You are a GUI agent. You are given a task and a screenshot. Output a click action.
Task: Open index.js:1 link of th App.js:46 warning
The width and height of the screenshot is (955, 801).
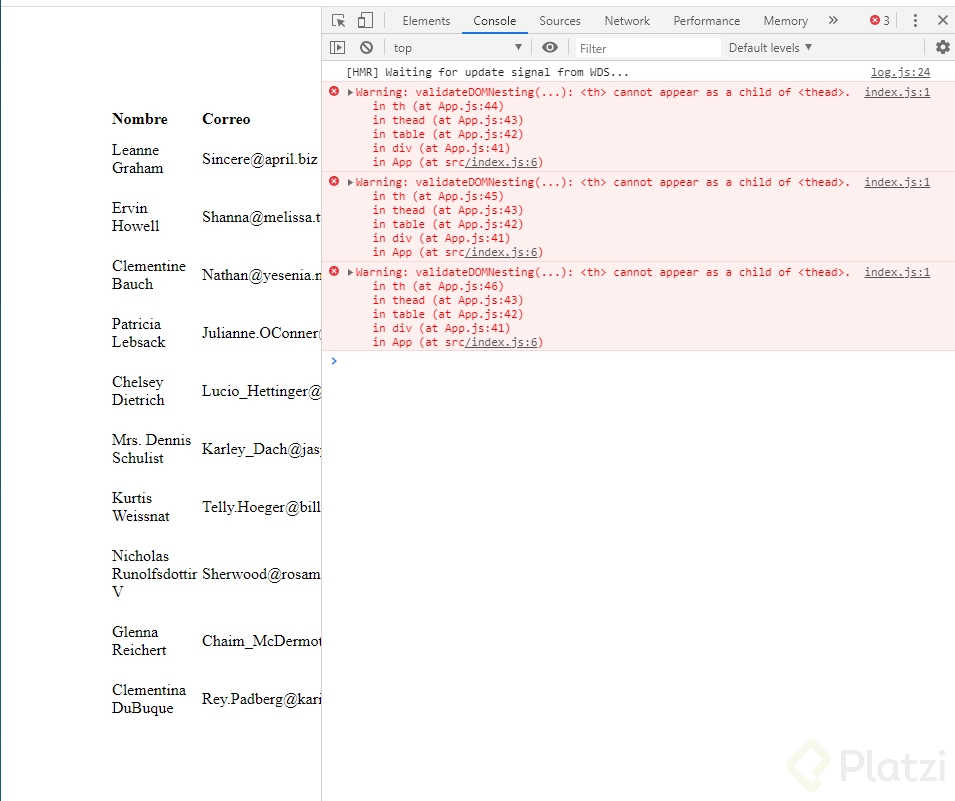point(897,272)
